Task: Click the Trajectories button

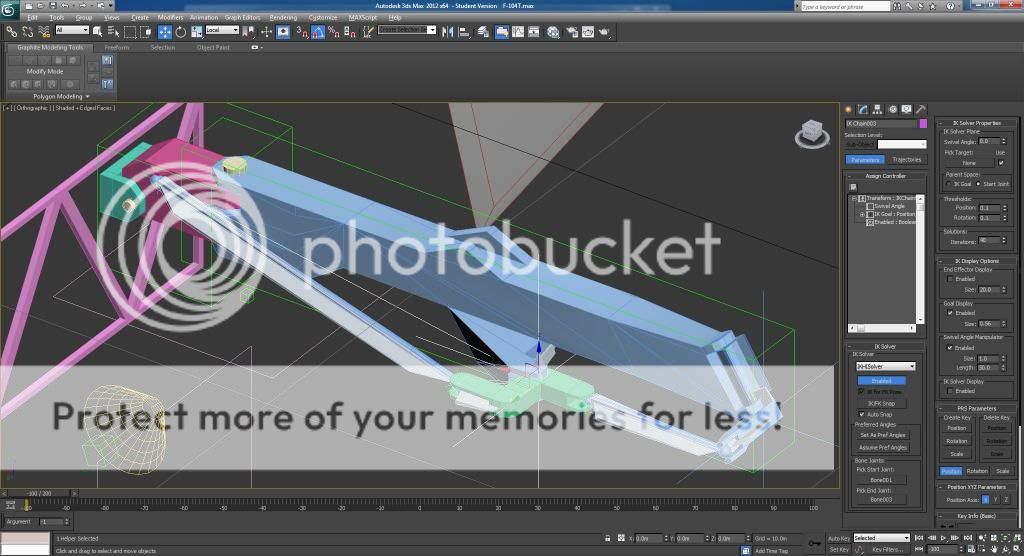Action: 906,159
